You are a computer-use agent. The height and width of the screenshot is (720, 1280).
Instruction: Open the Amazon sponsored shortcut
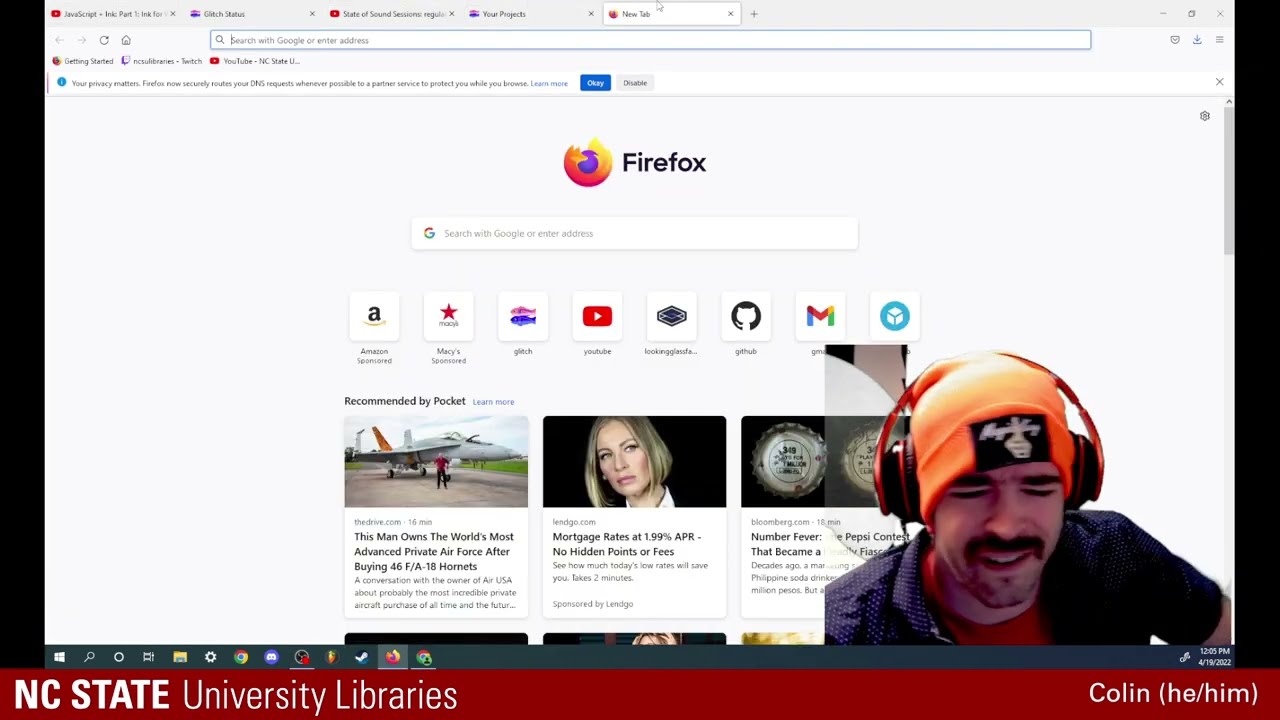(x=374, y=316)
